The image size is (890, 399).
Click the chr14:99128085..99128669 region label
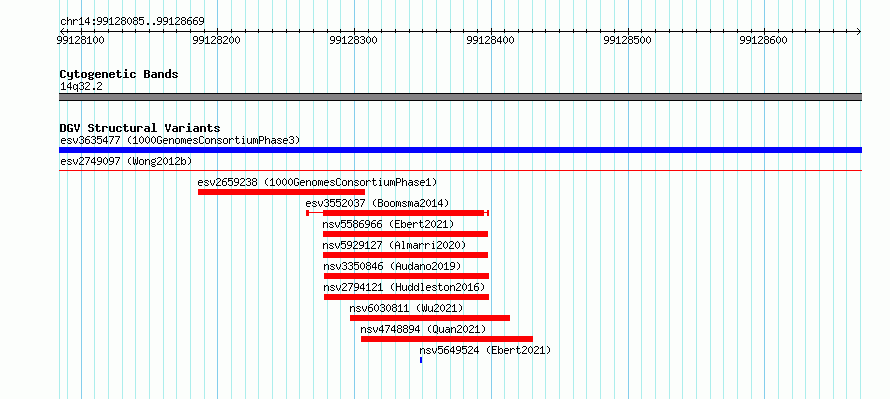[132, 22]
